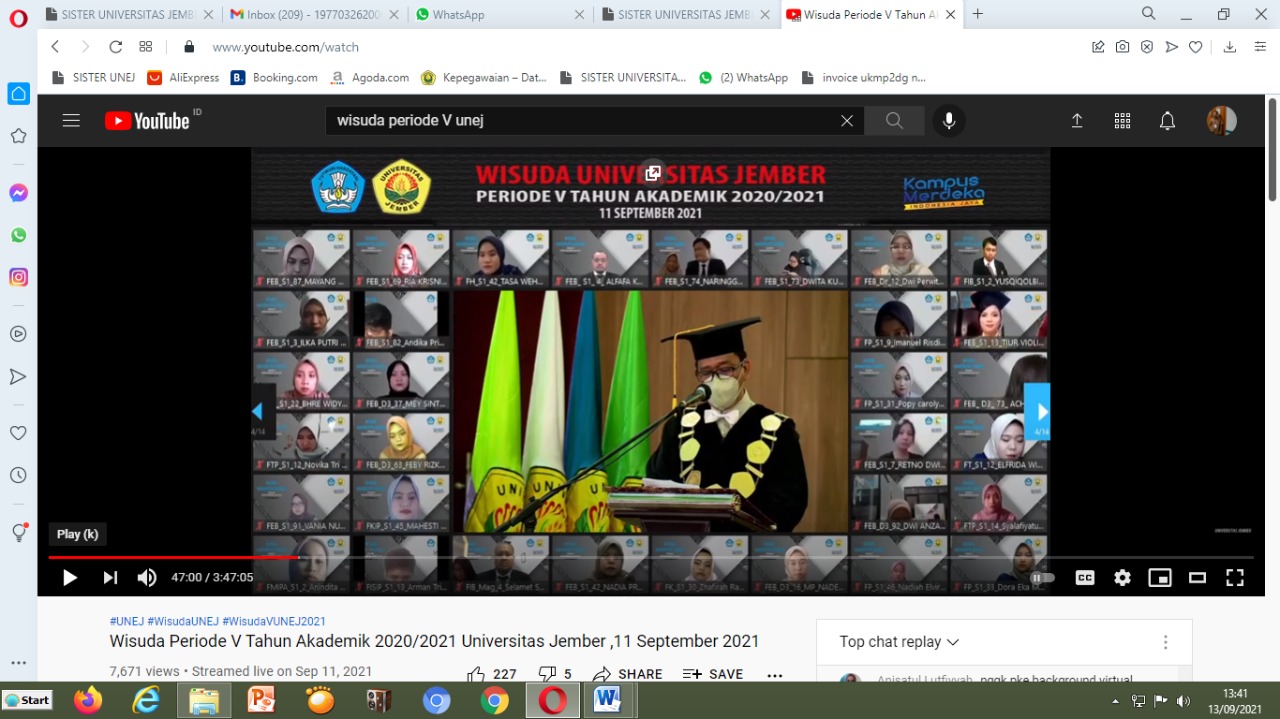Open Booking.com bookmark
This screenshot has width=1280, height=719.
tap(274, 77)
